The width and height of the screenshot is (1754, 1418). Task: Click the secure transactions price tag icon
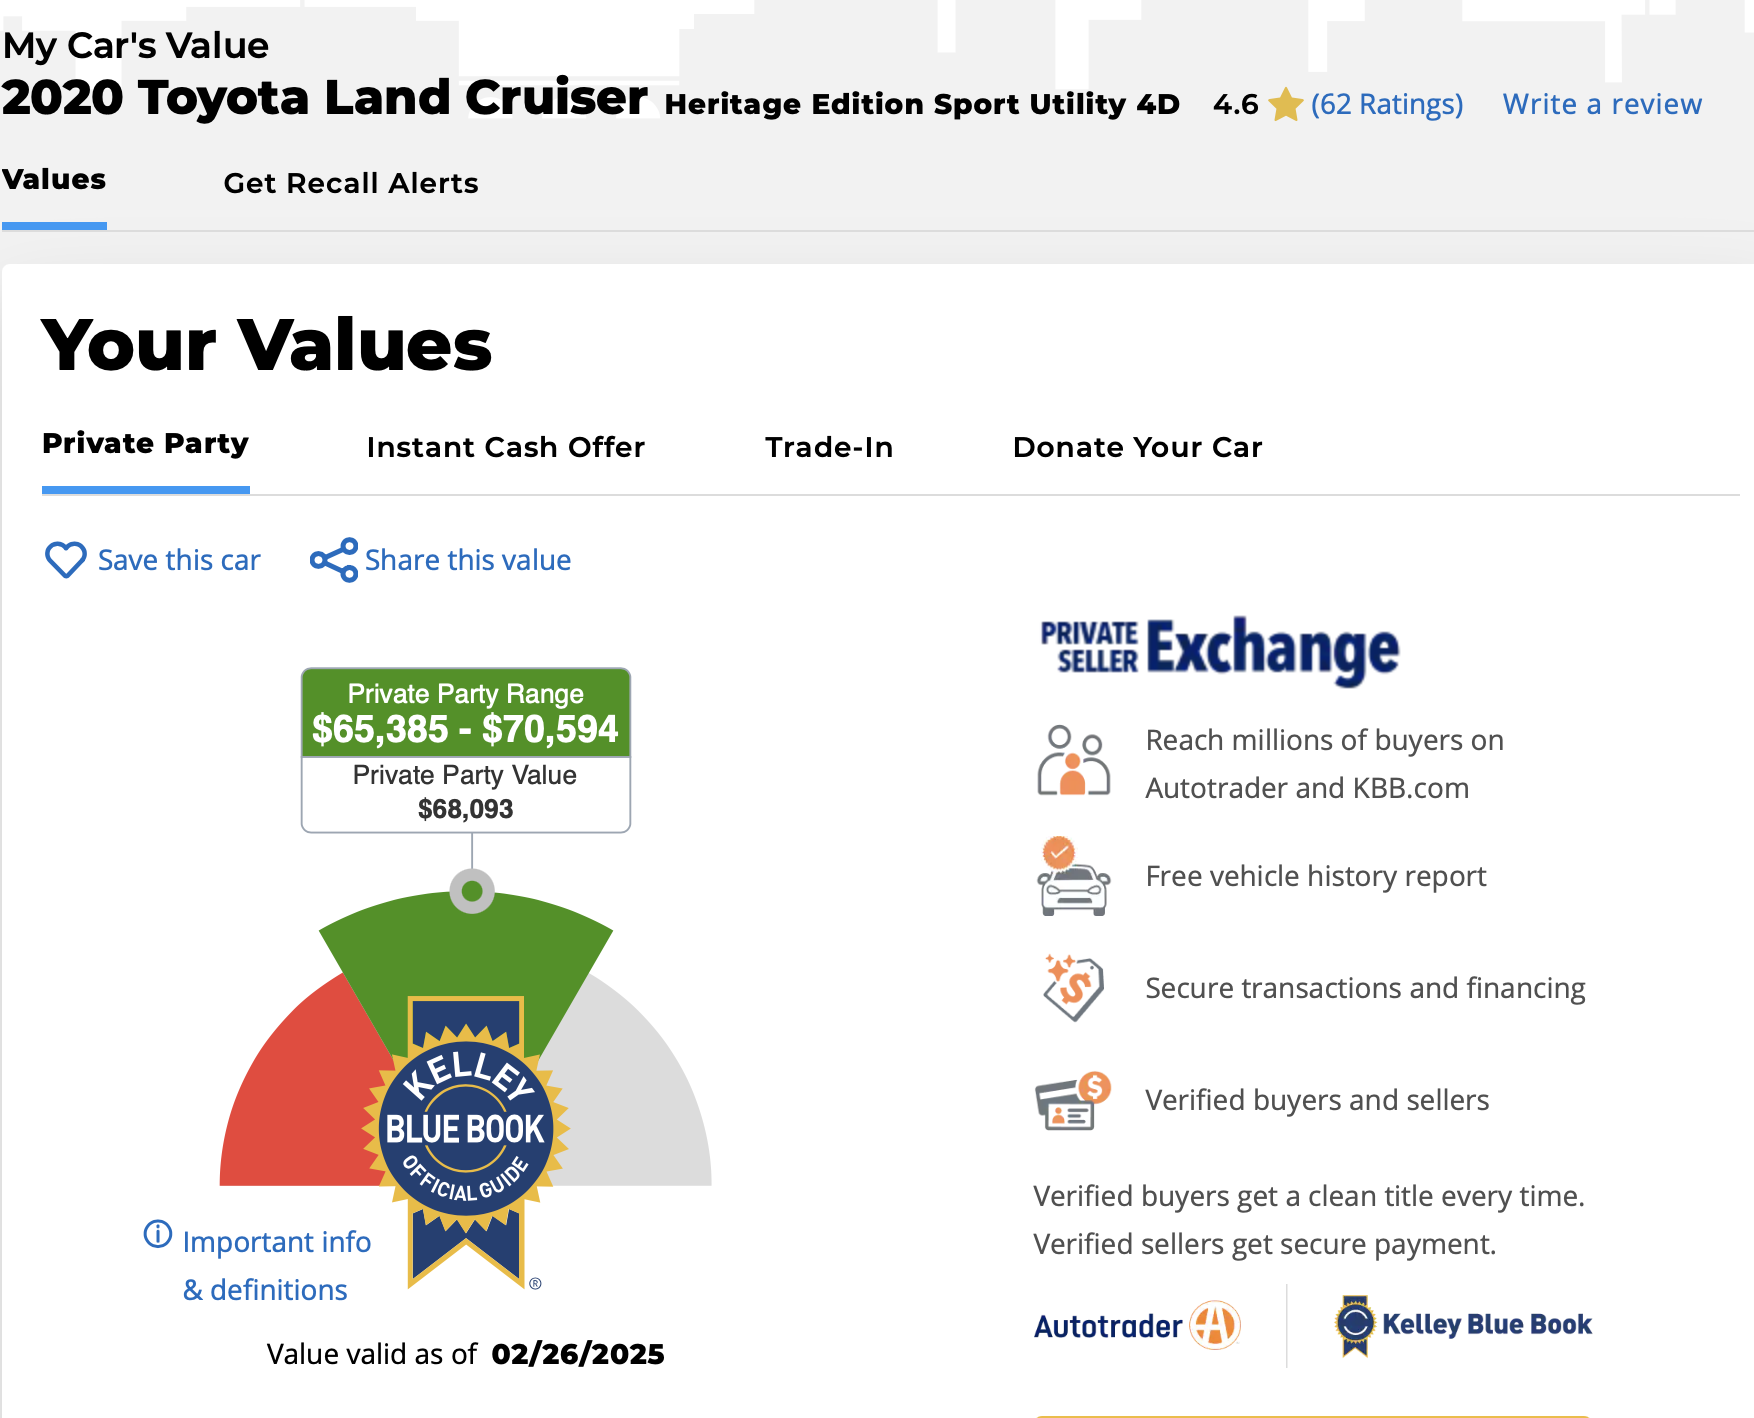coord(1073,988)
